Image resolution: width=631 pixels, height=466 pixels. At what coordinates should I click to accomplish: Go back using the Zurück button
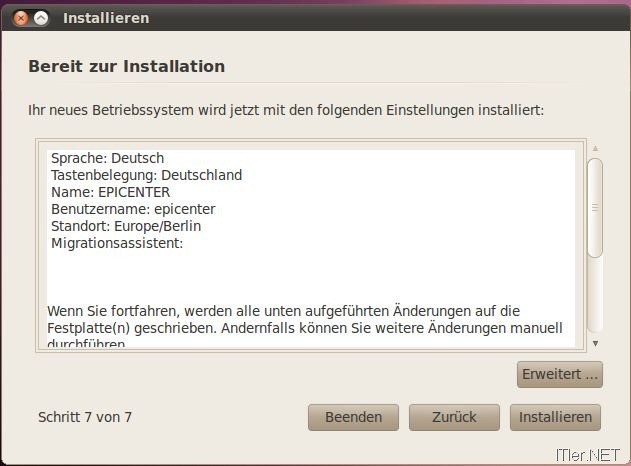pos(454,417)
